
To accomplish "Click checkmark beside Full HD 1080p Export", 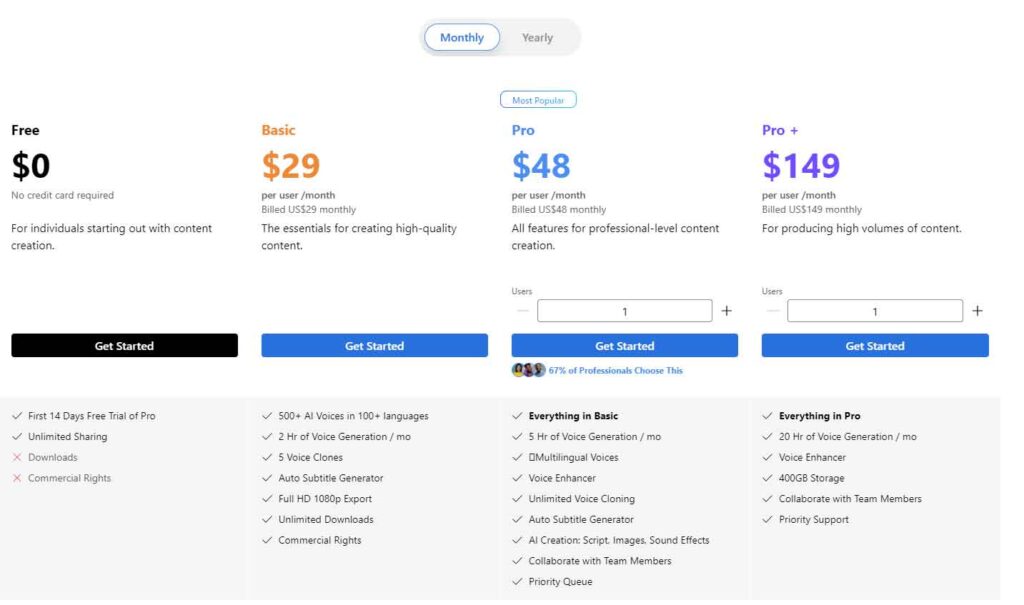I will click(x=268, y=499).
